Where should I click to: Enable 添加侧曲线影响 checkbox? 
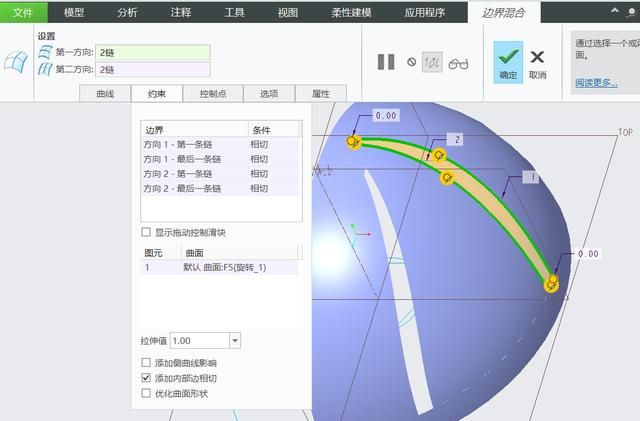[146, 362]
